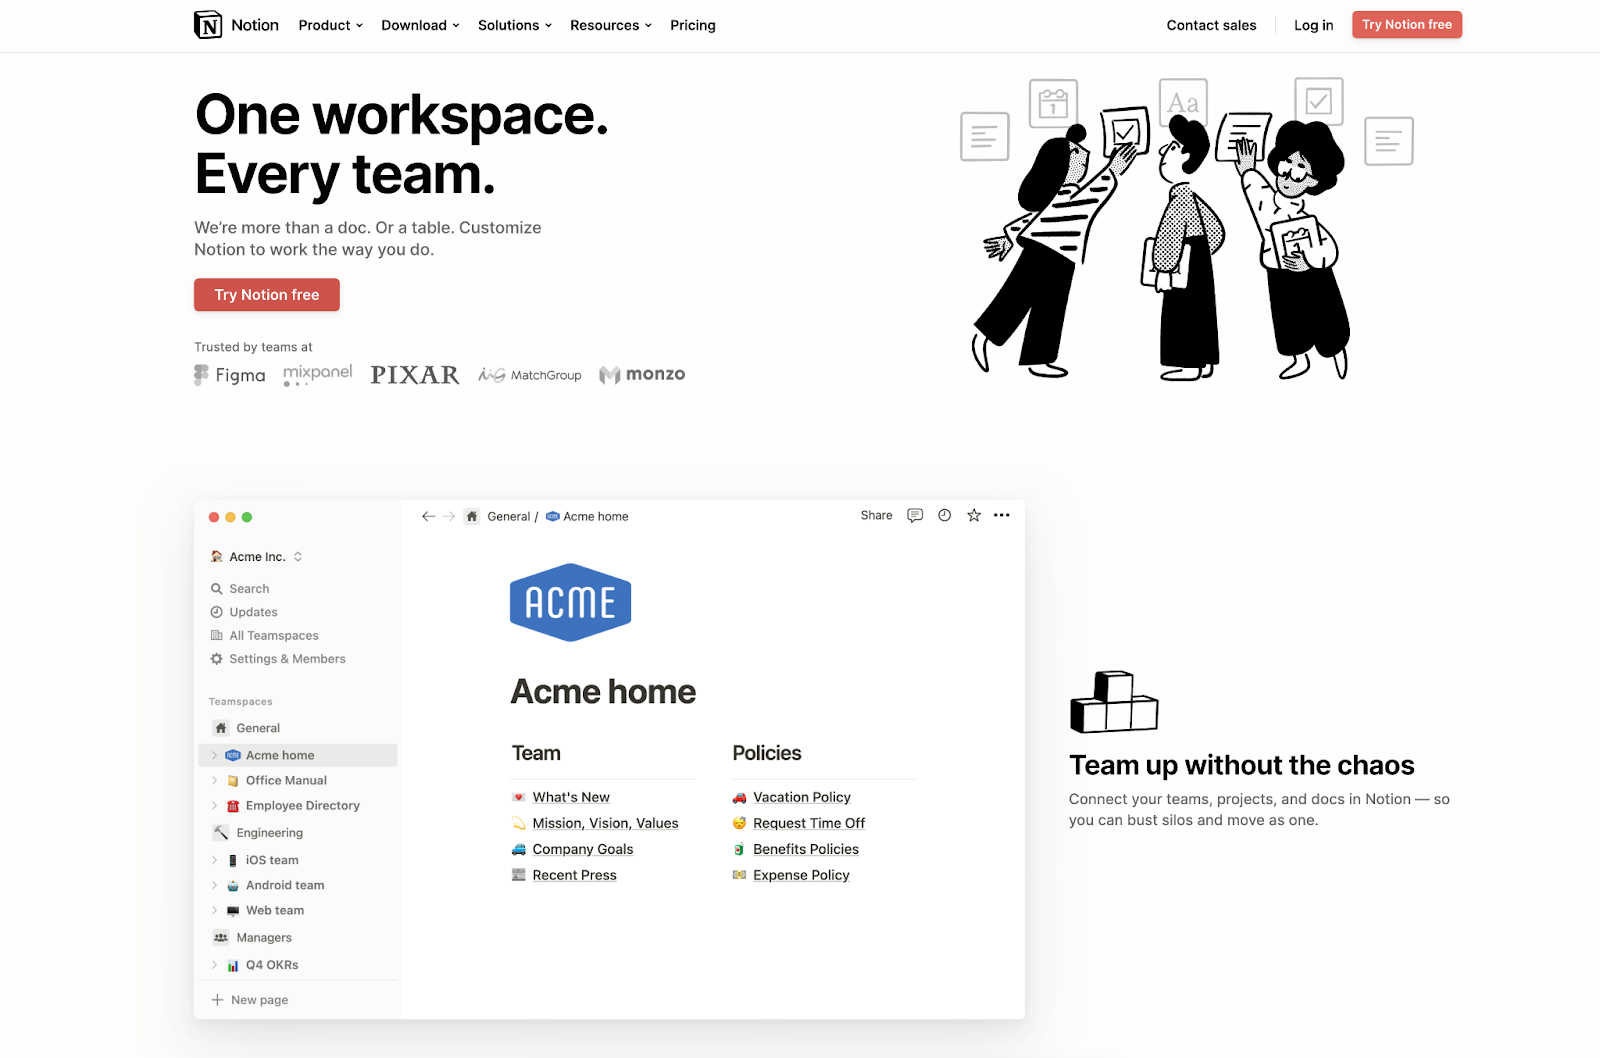Click New page in the sidebar
Image resolution: width=1600 pixels, height=1058 pixels.
[250, 1000]
